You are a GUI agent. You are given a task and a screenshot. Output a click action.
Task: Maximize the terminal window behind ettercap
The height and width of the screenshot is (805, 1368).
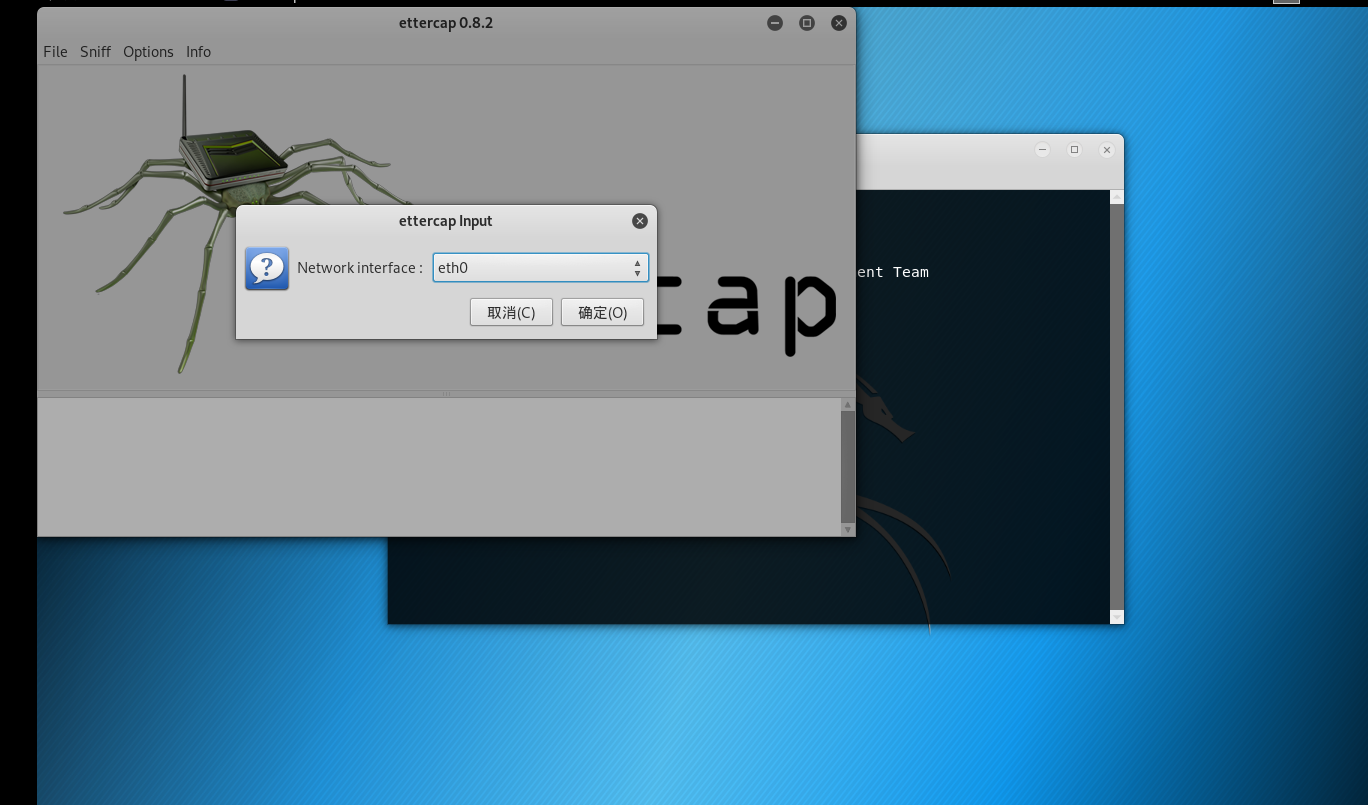pyautogui.click(x=1074, y=150)
